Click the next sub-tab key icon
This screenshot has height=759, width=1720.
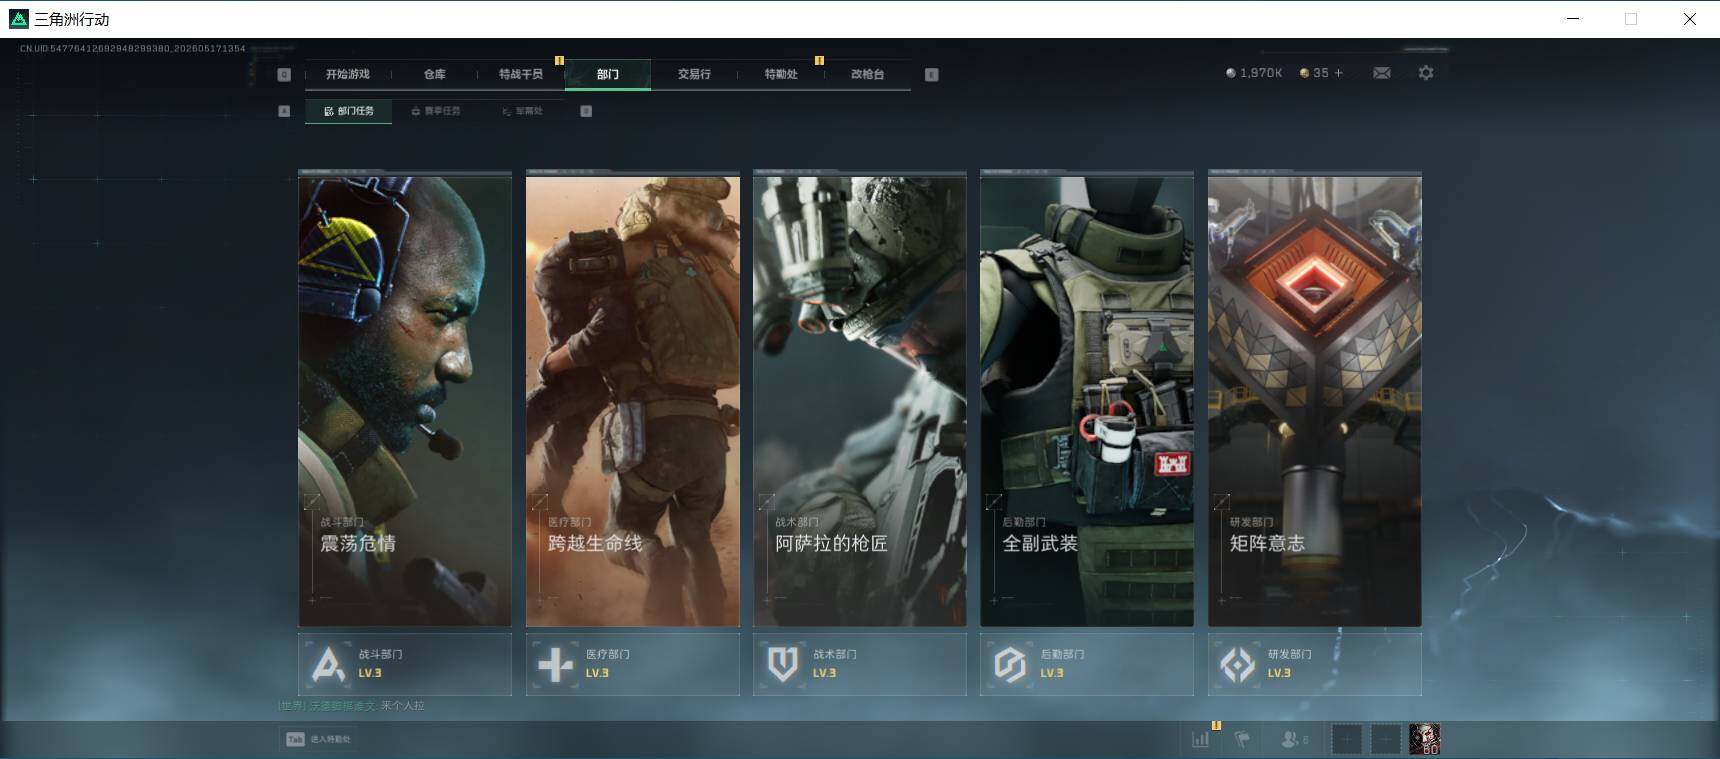(586, 111)
